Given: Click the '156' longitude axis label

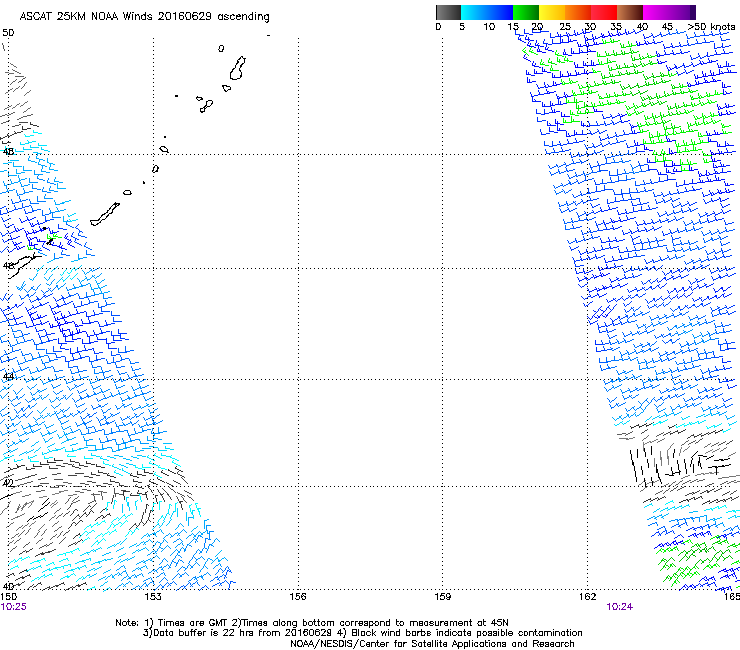Looking at the screenshot, I should pos(298,597).
